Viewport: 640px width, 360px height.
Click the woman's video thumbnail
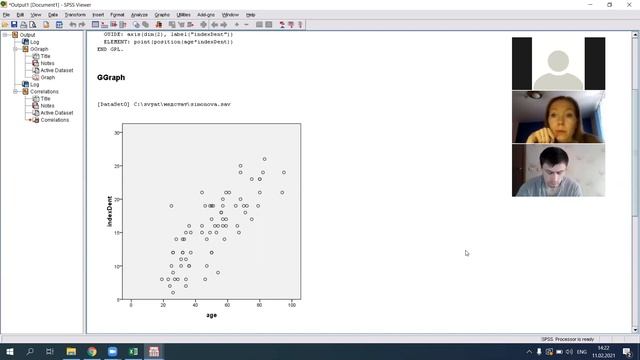click(x=558, y=117)
